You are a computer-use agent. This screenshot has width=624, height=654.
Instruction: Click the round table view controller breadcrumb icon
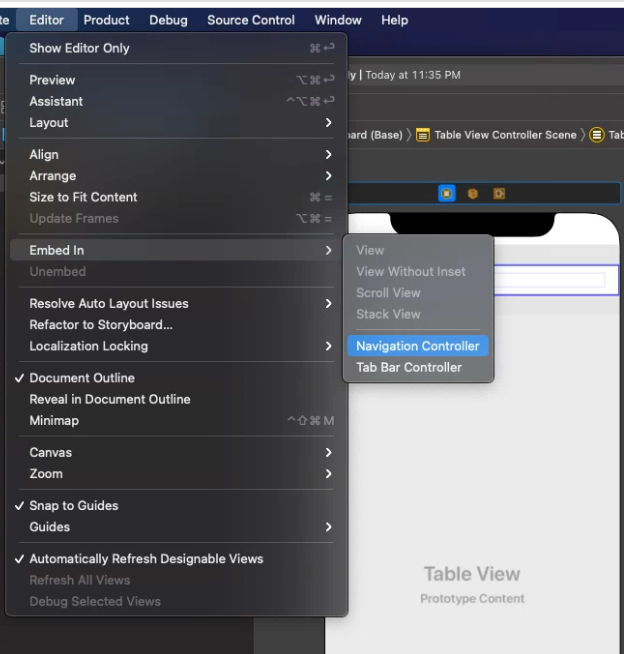click(x=597, y=135)
